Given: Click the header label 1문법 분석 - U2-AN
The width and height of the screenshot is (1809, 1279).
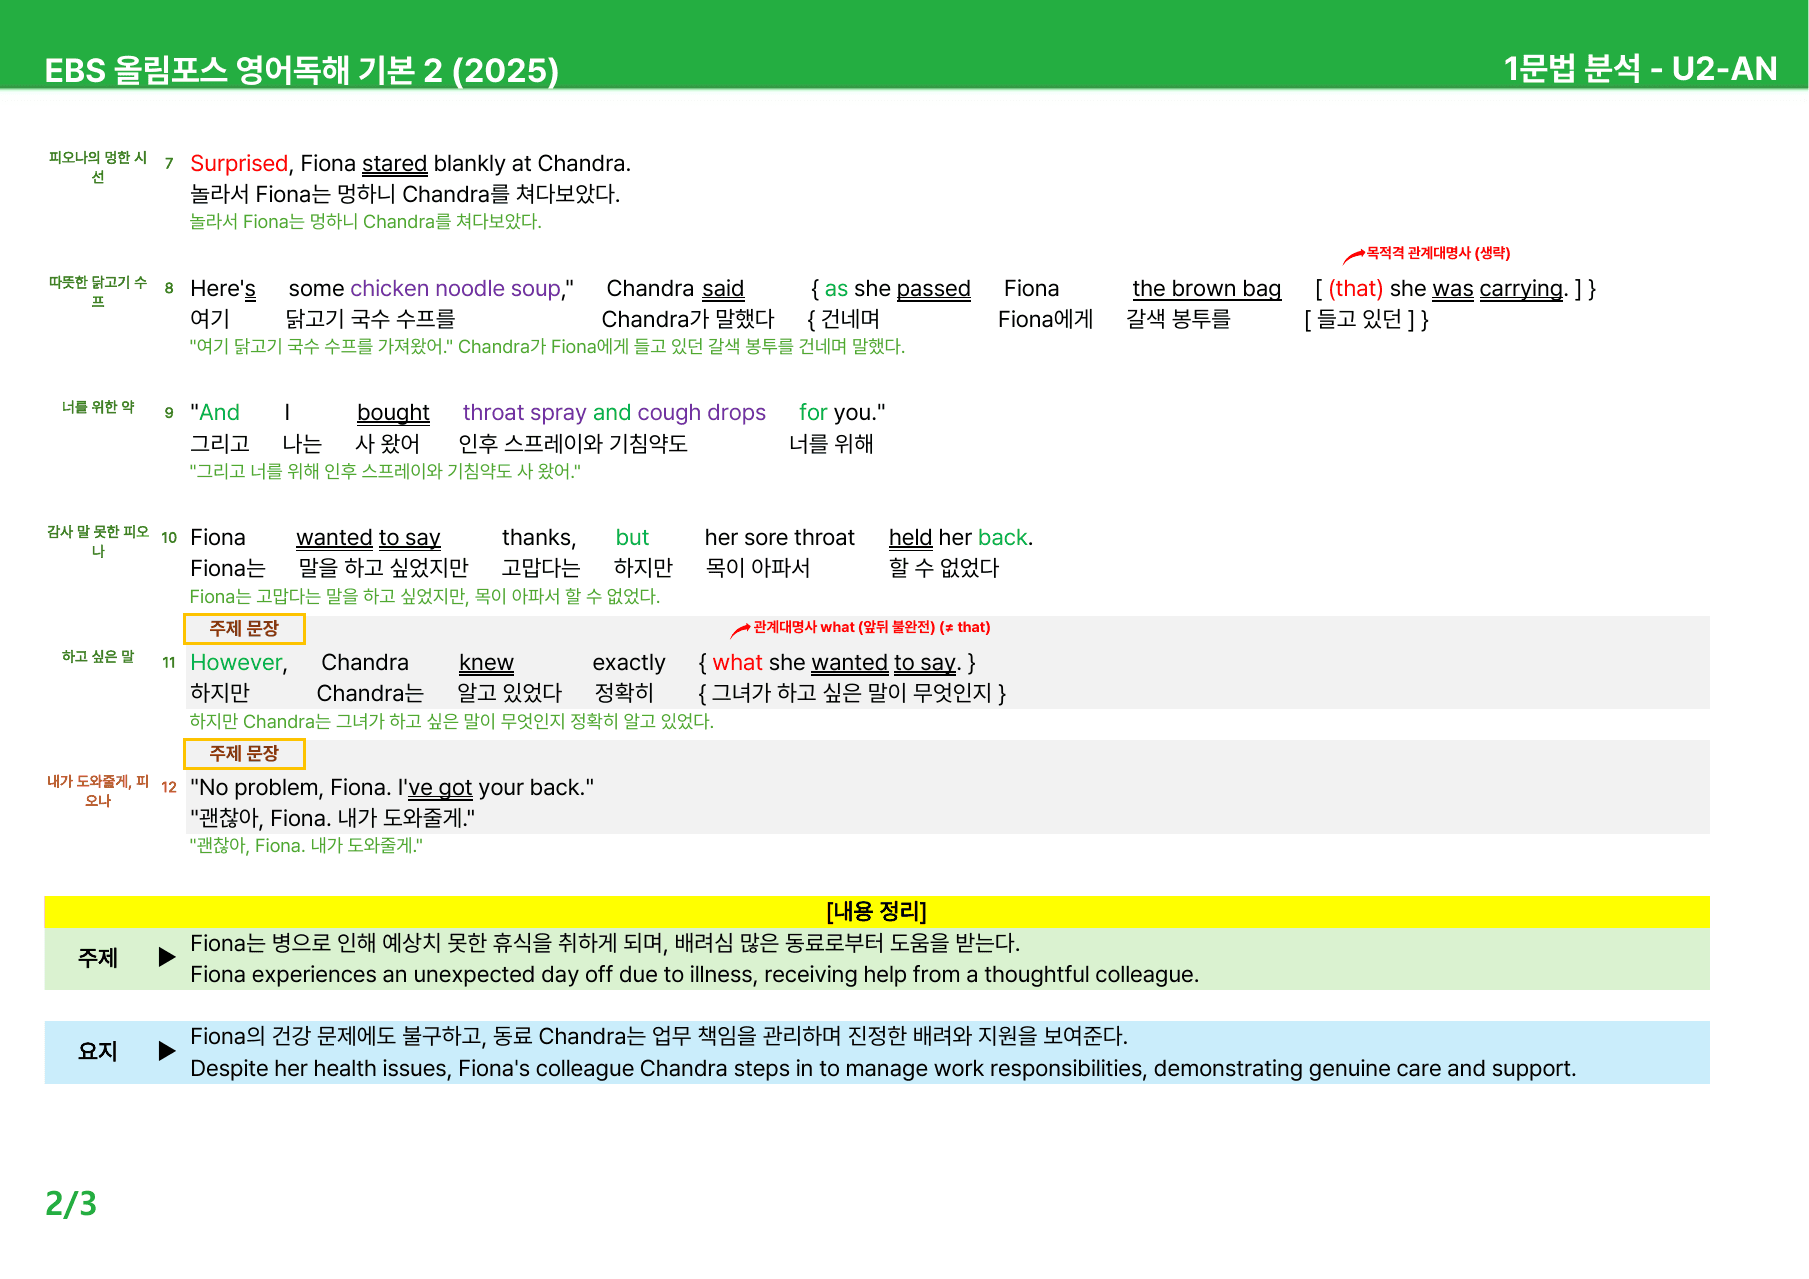Looking at the screenshot, I should point(1640,69).
